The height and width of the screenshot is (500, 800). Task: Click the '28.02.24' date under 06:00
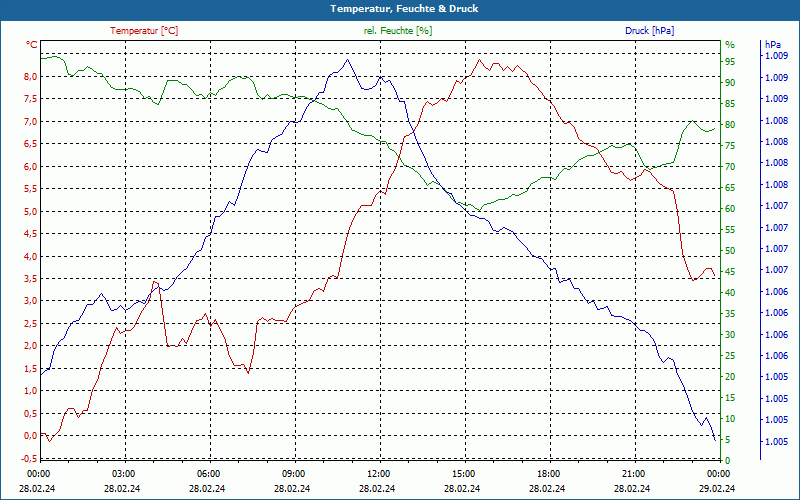207,488
